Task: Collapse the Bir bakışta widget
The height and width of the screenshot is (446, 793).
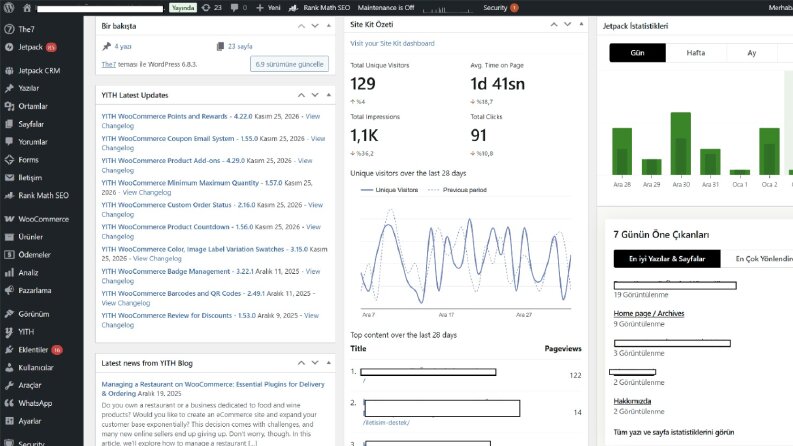Action: pos(329,26)
